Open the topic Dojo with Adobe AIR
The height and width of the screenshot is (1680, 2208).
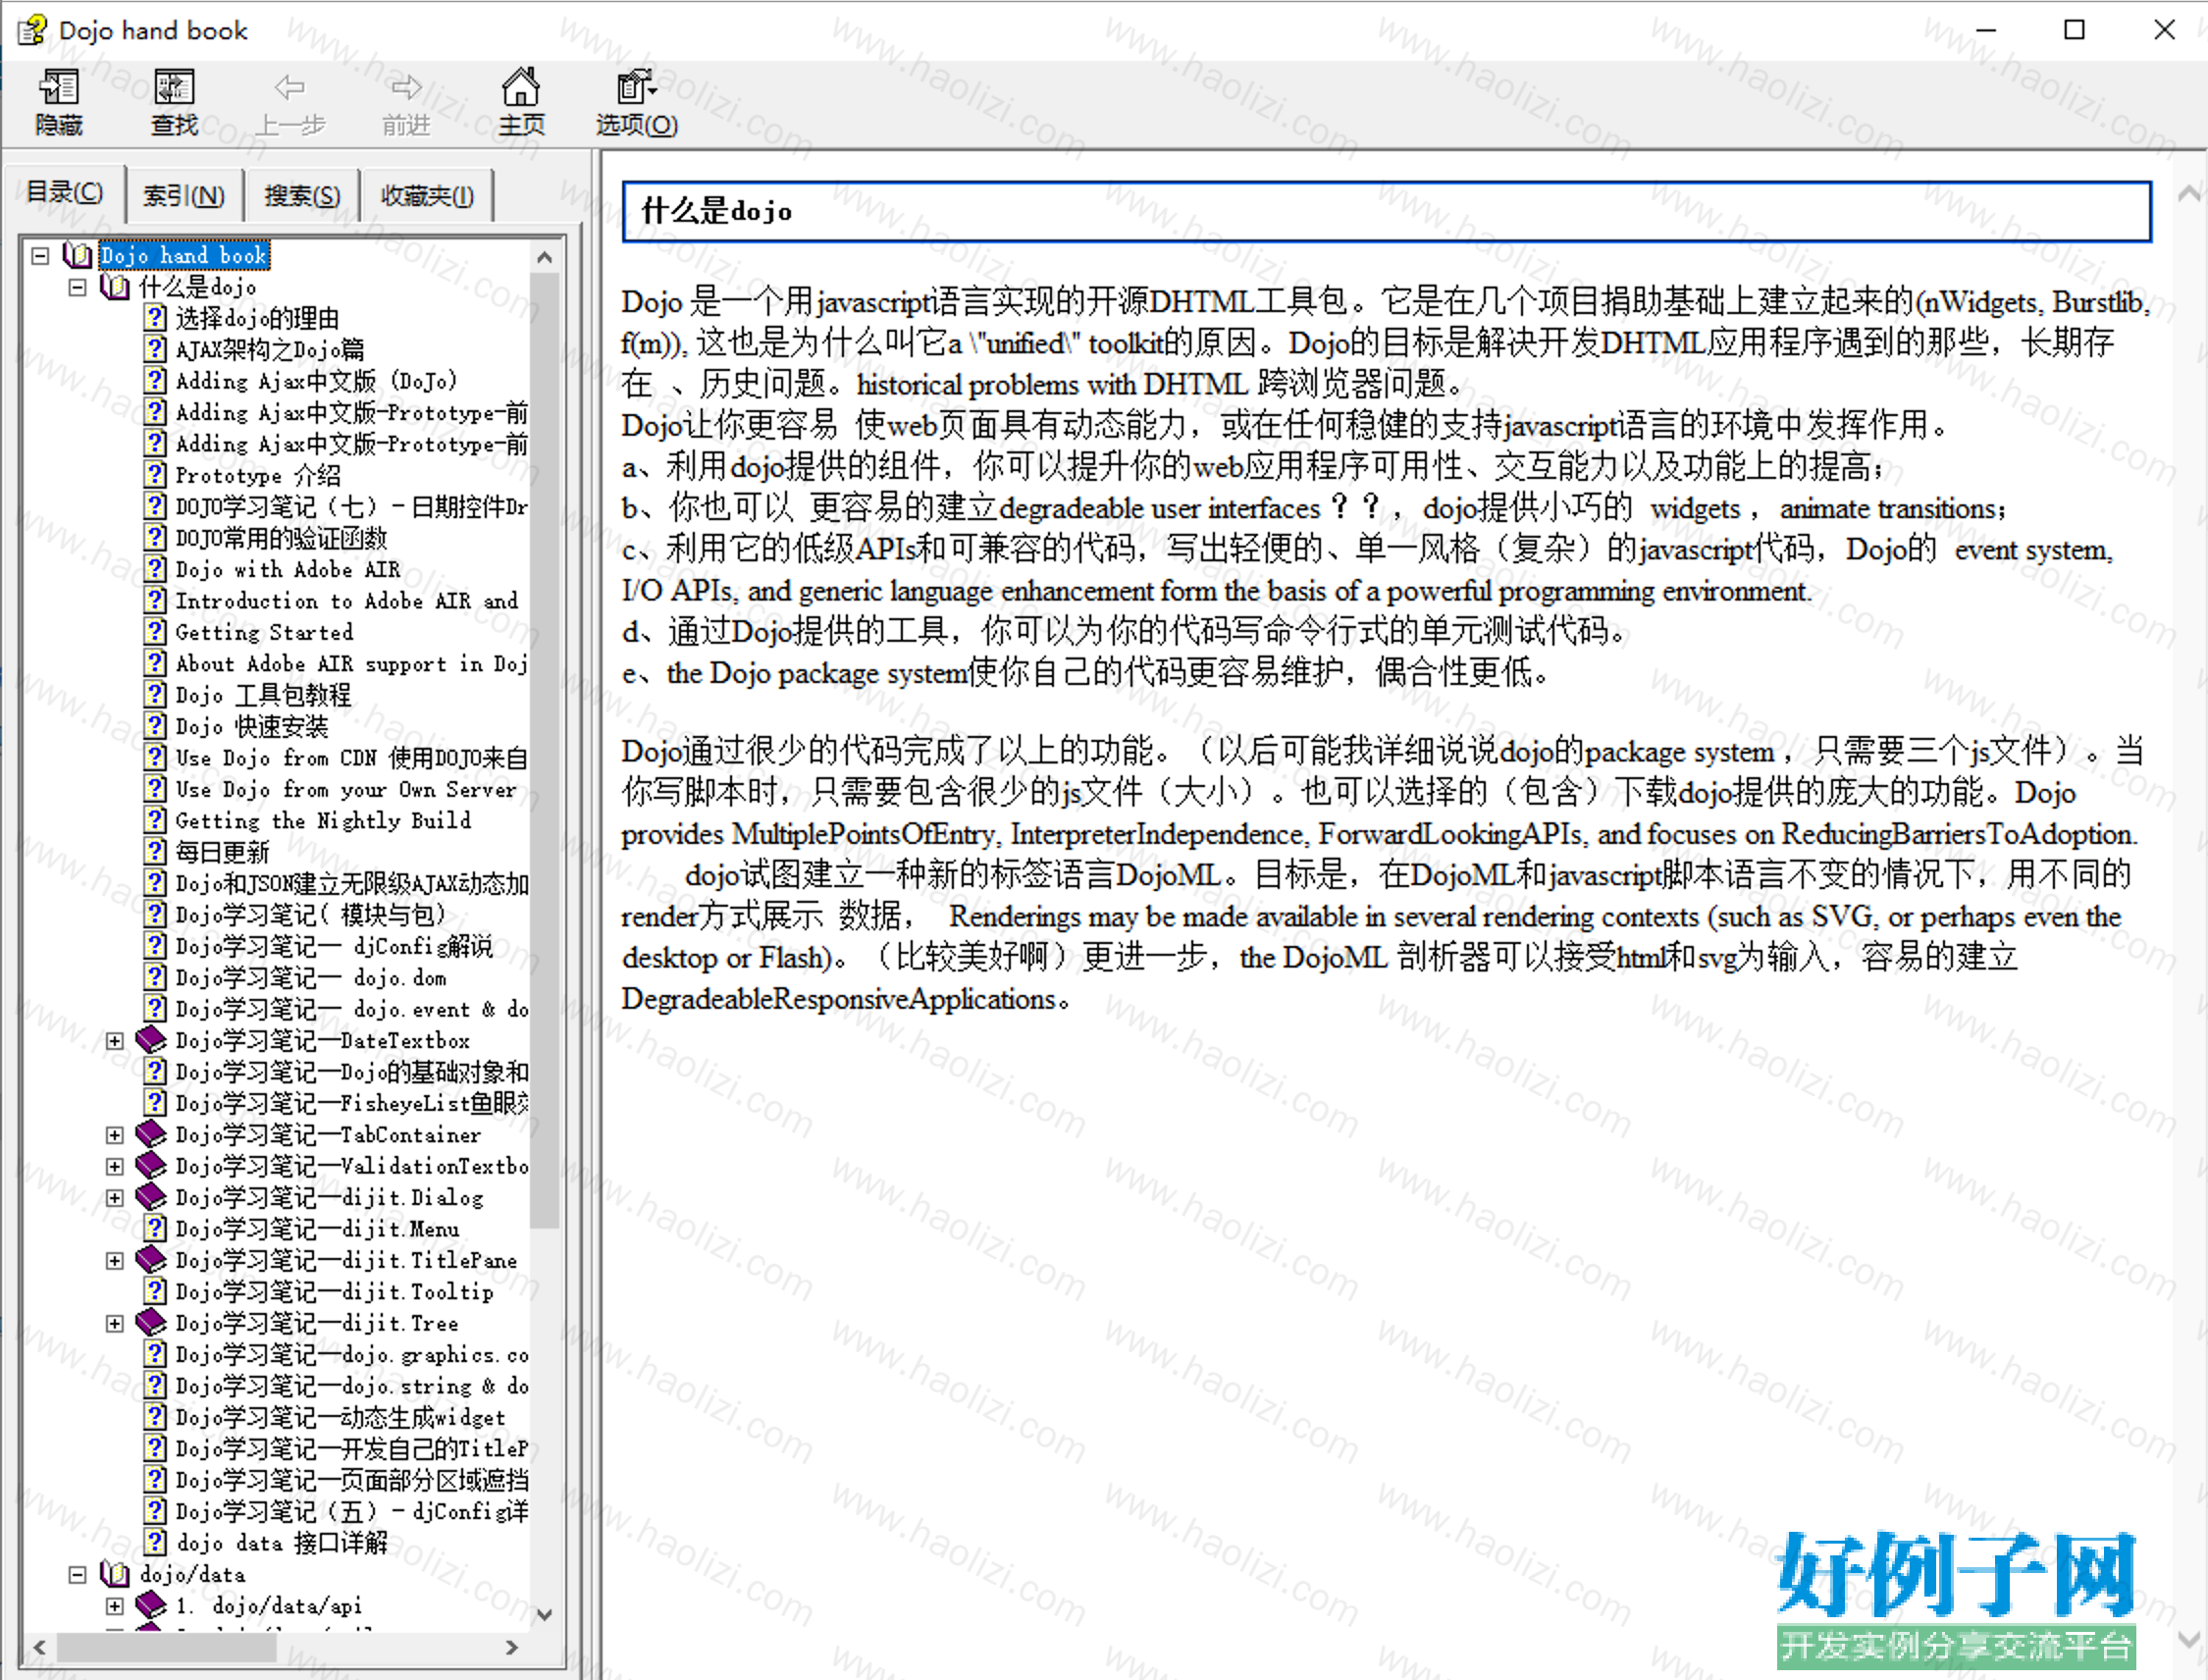(288, 570)
